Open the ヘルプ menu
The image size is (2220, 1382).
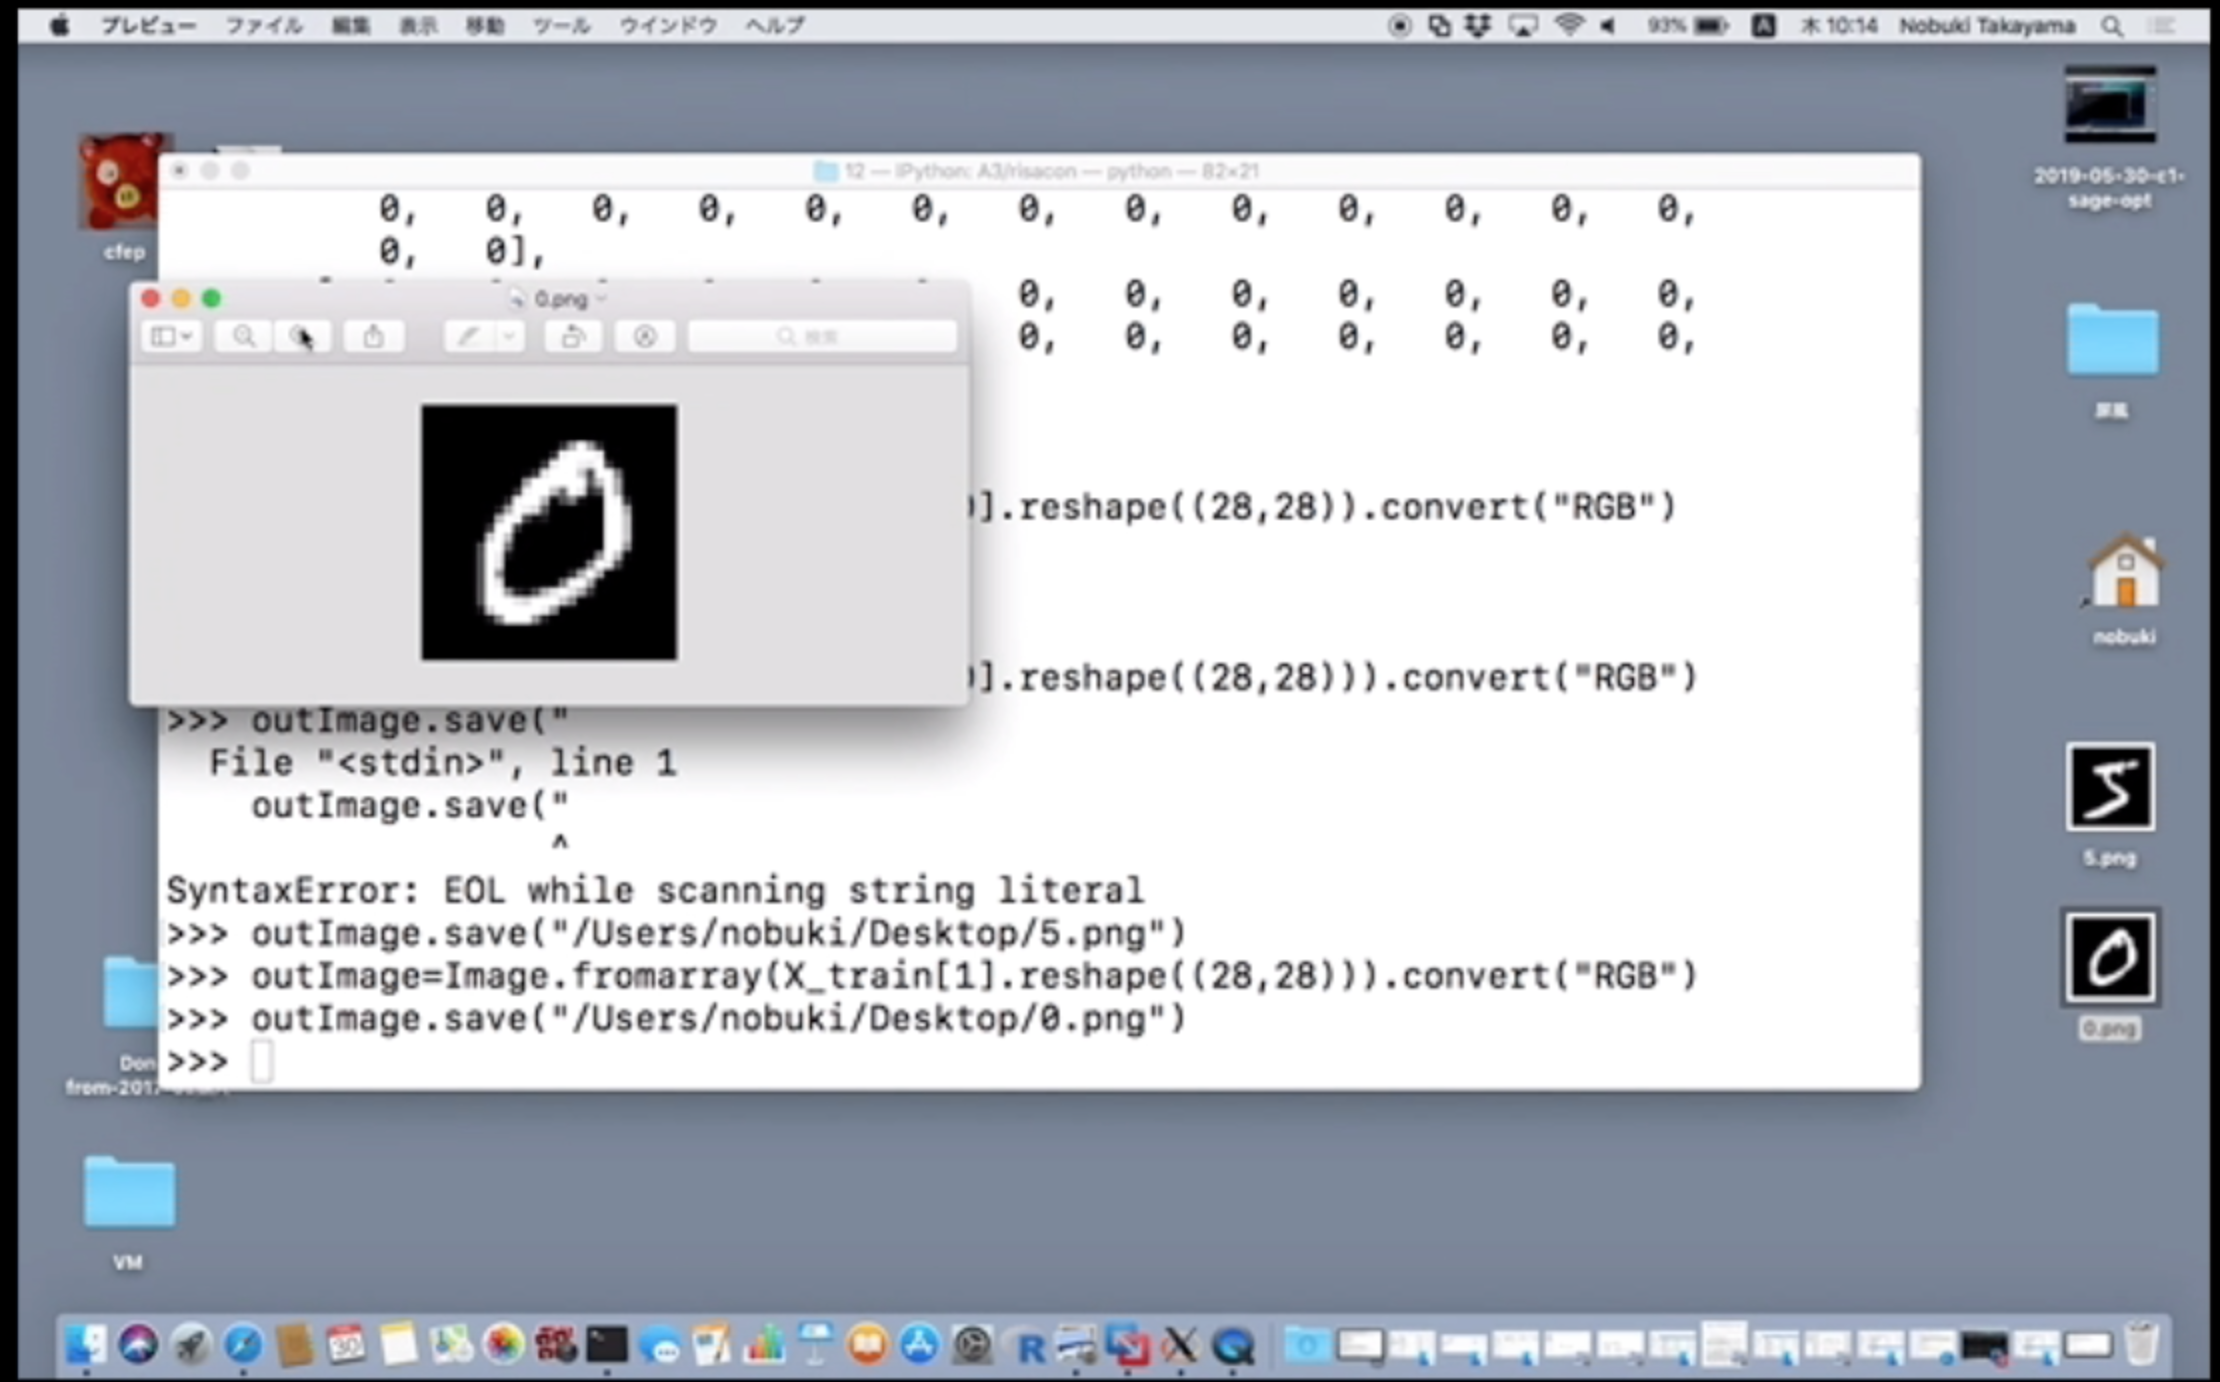(x=775, y=26)
